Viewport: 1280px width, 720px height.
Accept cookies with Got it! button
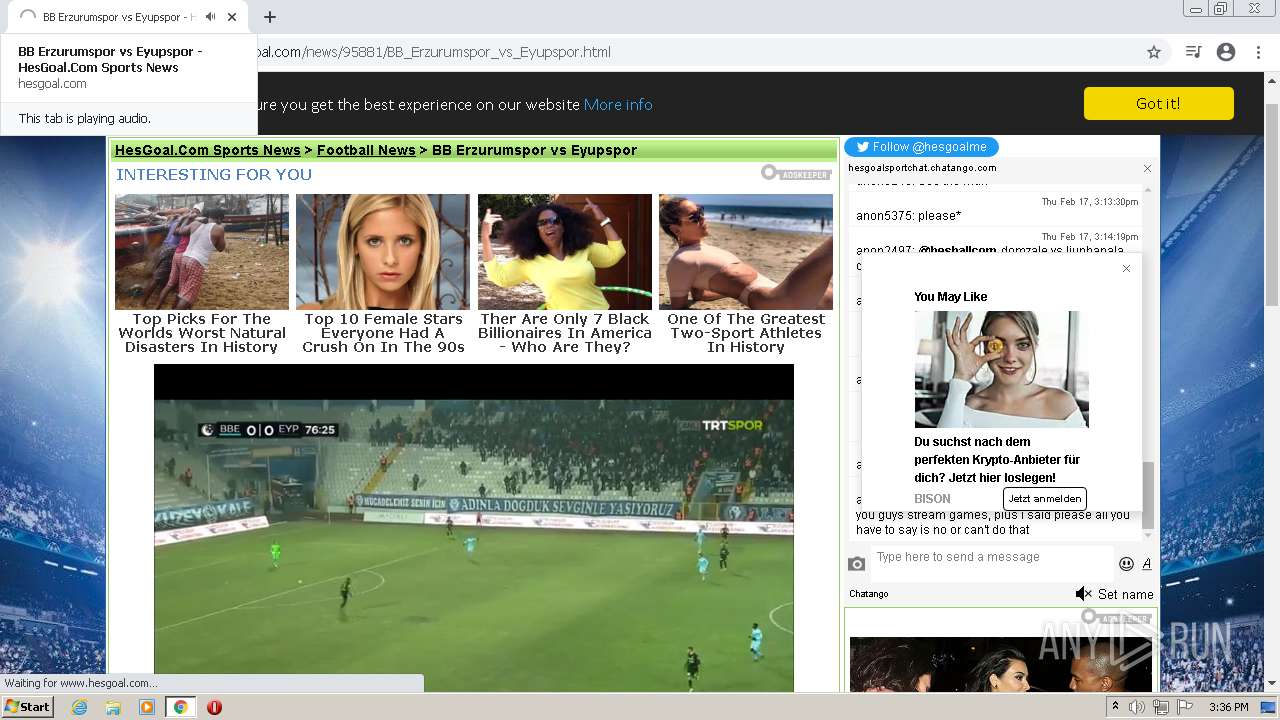(x=1158, y=103)
